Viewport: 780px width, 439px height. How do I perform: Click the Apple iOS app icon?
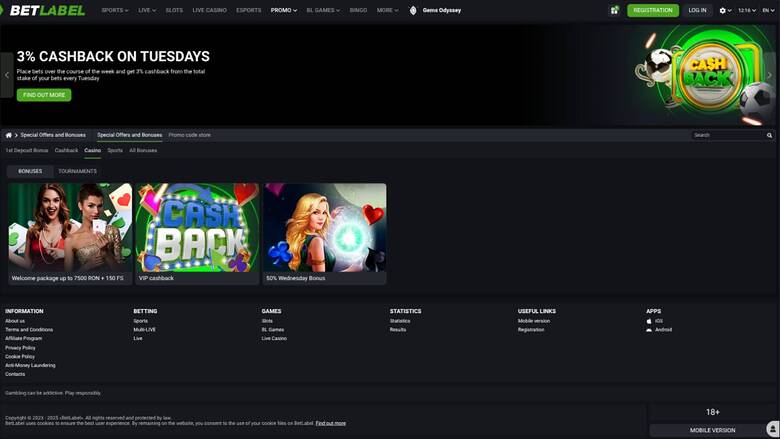pyautogui.click(x=649, y=321)
